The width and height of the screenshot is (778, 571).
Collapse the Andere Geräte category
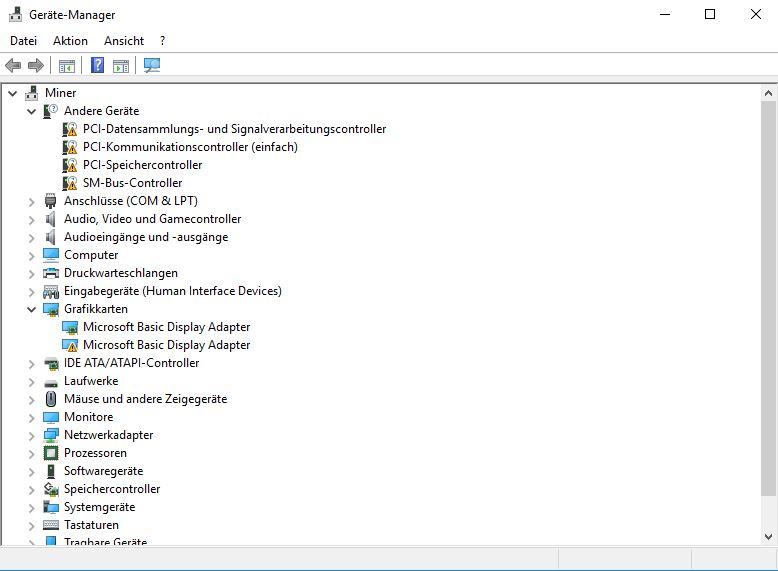(32, 111)
